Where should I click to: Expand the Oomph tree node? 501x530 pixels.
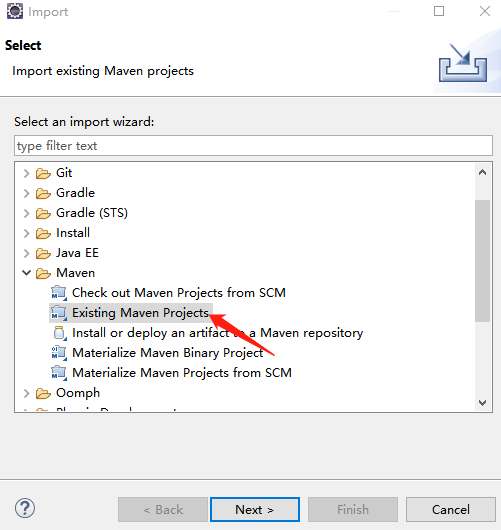click(26, 393)
